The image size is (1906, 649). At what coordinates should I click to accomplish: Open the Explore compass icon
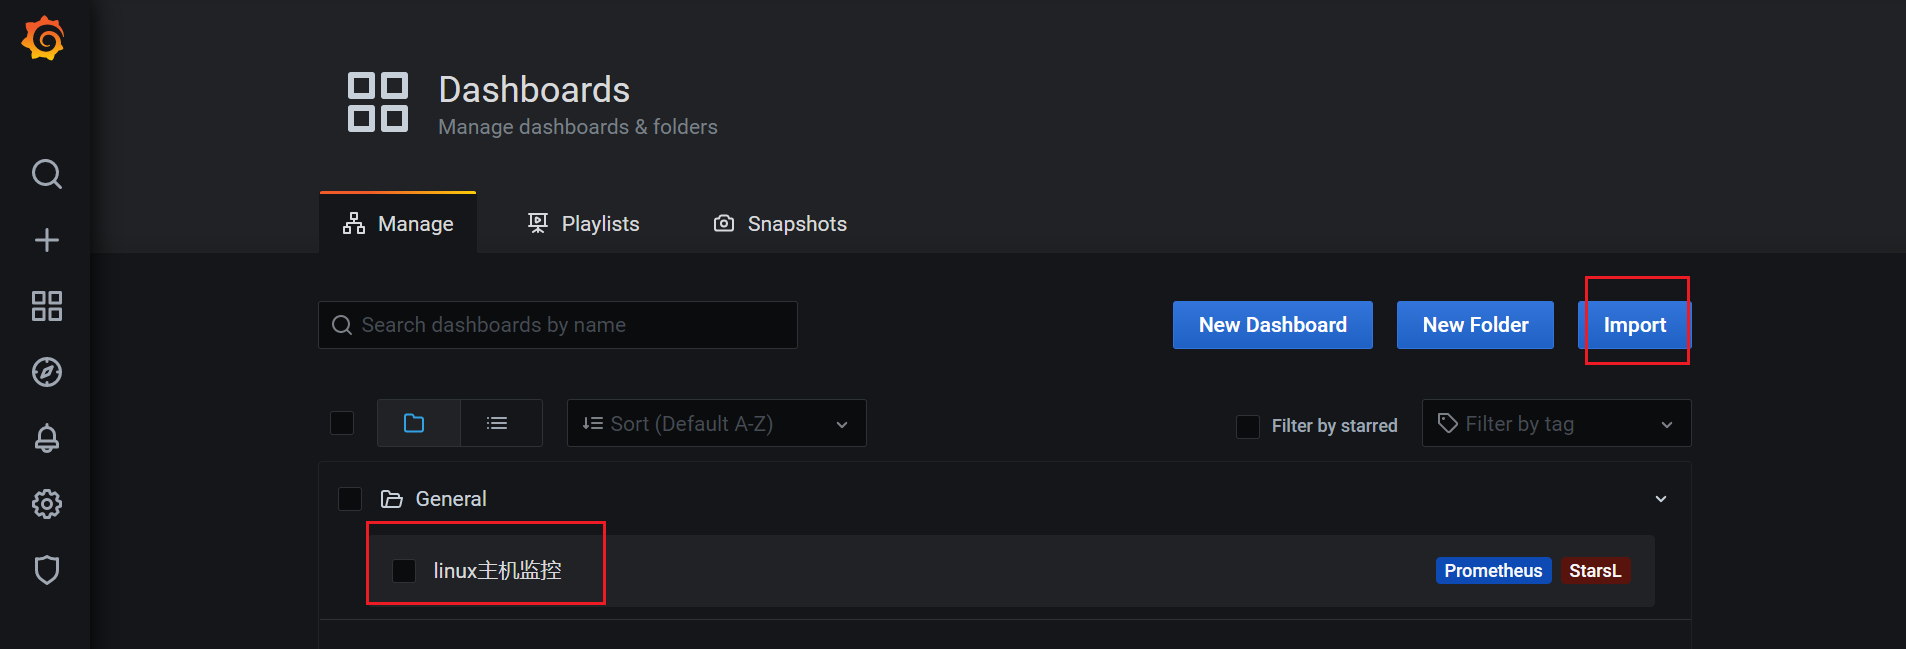[x=47, y=372]
